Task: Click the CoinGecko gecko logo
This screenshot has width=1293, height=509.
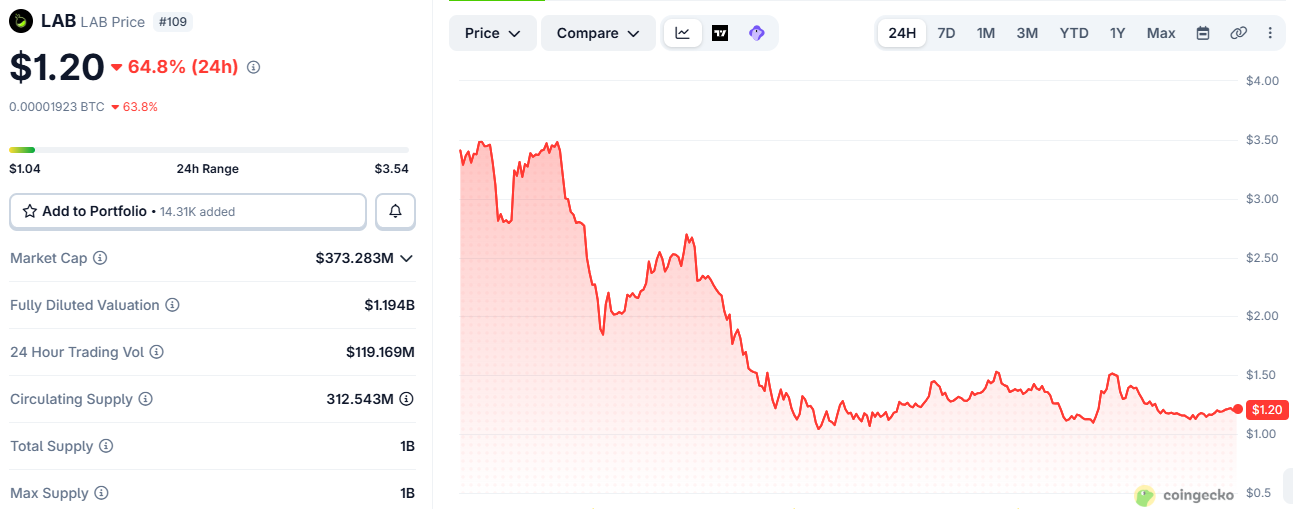Action: [x=1145, y=494]
